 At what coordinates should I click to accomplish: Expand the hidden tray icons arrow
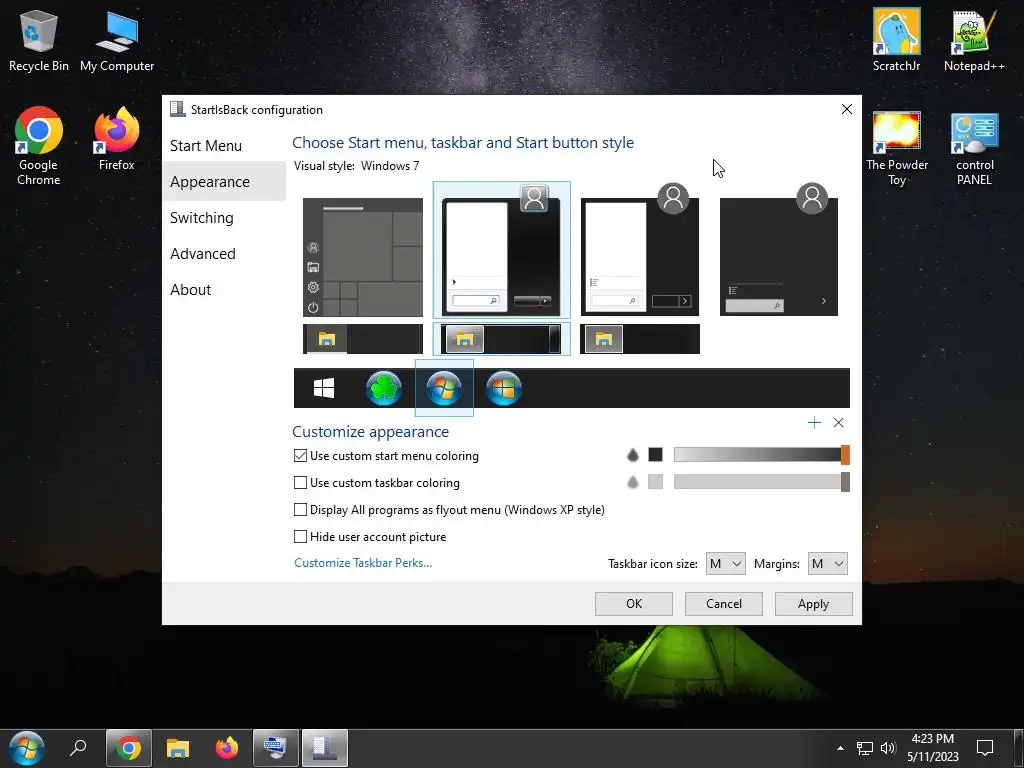[840, 748]
